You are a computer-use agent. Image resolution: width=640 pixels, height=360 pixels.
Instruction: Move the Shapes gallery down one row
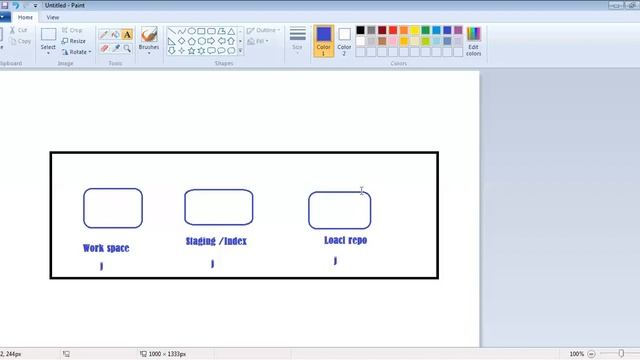240,41
